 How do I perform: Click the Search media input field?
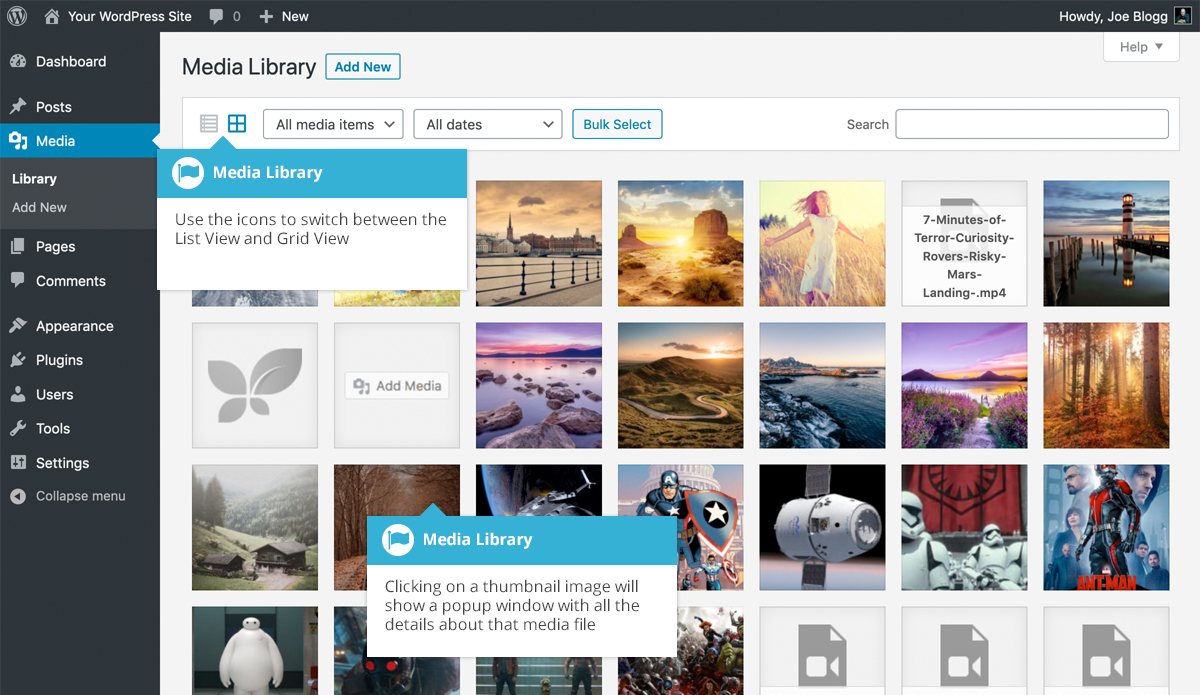click(x=1032, y=124)
